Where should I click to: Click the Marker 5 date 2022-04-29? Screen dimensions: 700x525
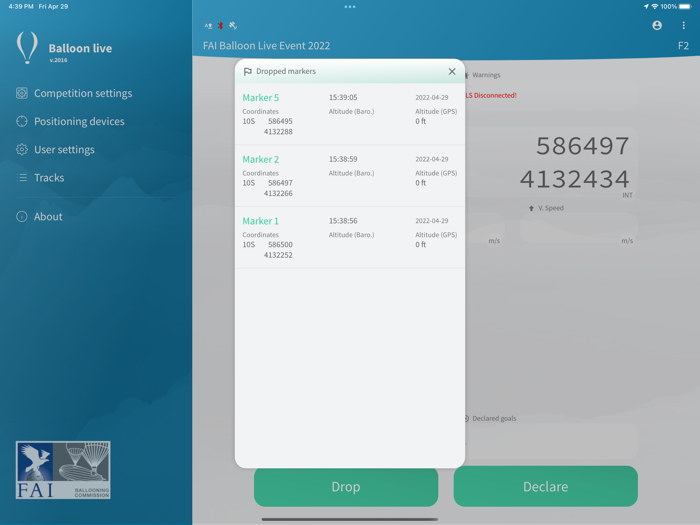(432, 97)
